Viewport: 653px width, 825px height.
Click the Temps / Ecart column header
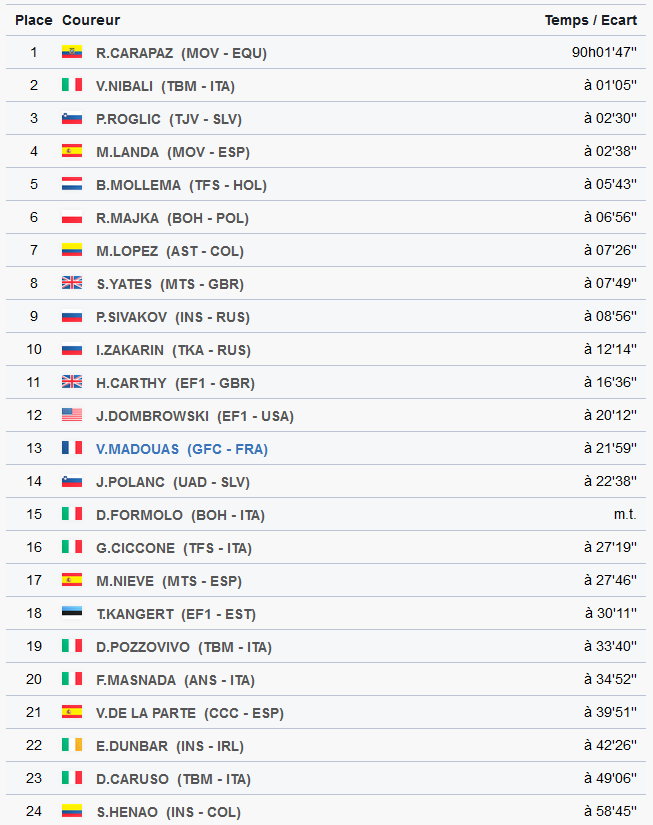(590, 20)
